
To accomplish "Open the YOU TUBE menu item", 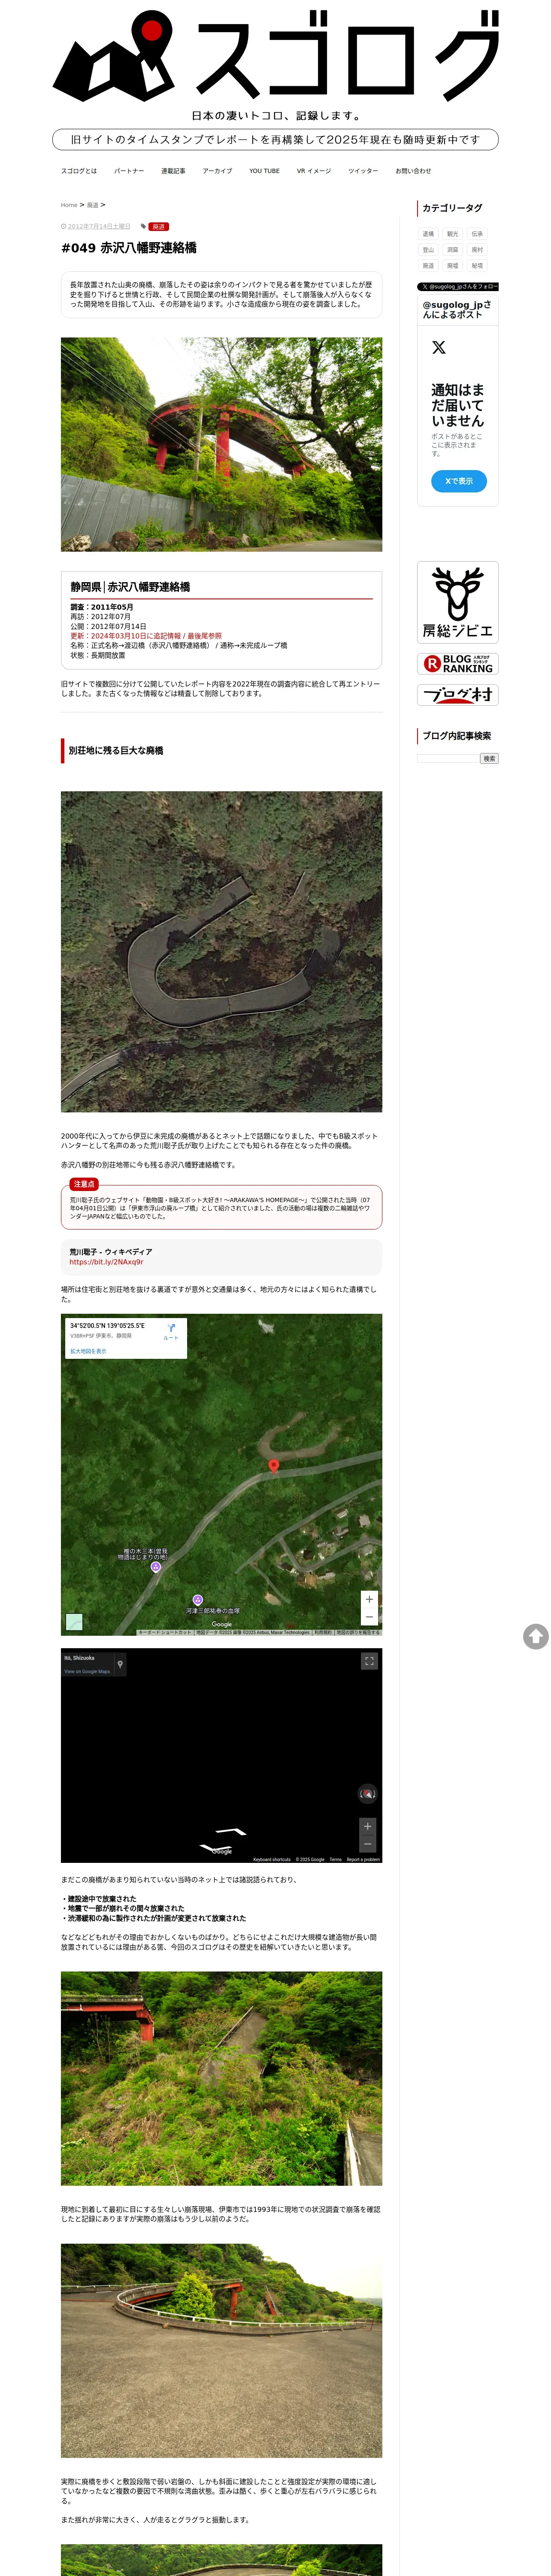I will pos(264,171).
